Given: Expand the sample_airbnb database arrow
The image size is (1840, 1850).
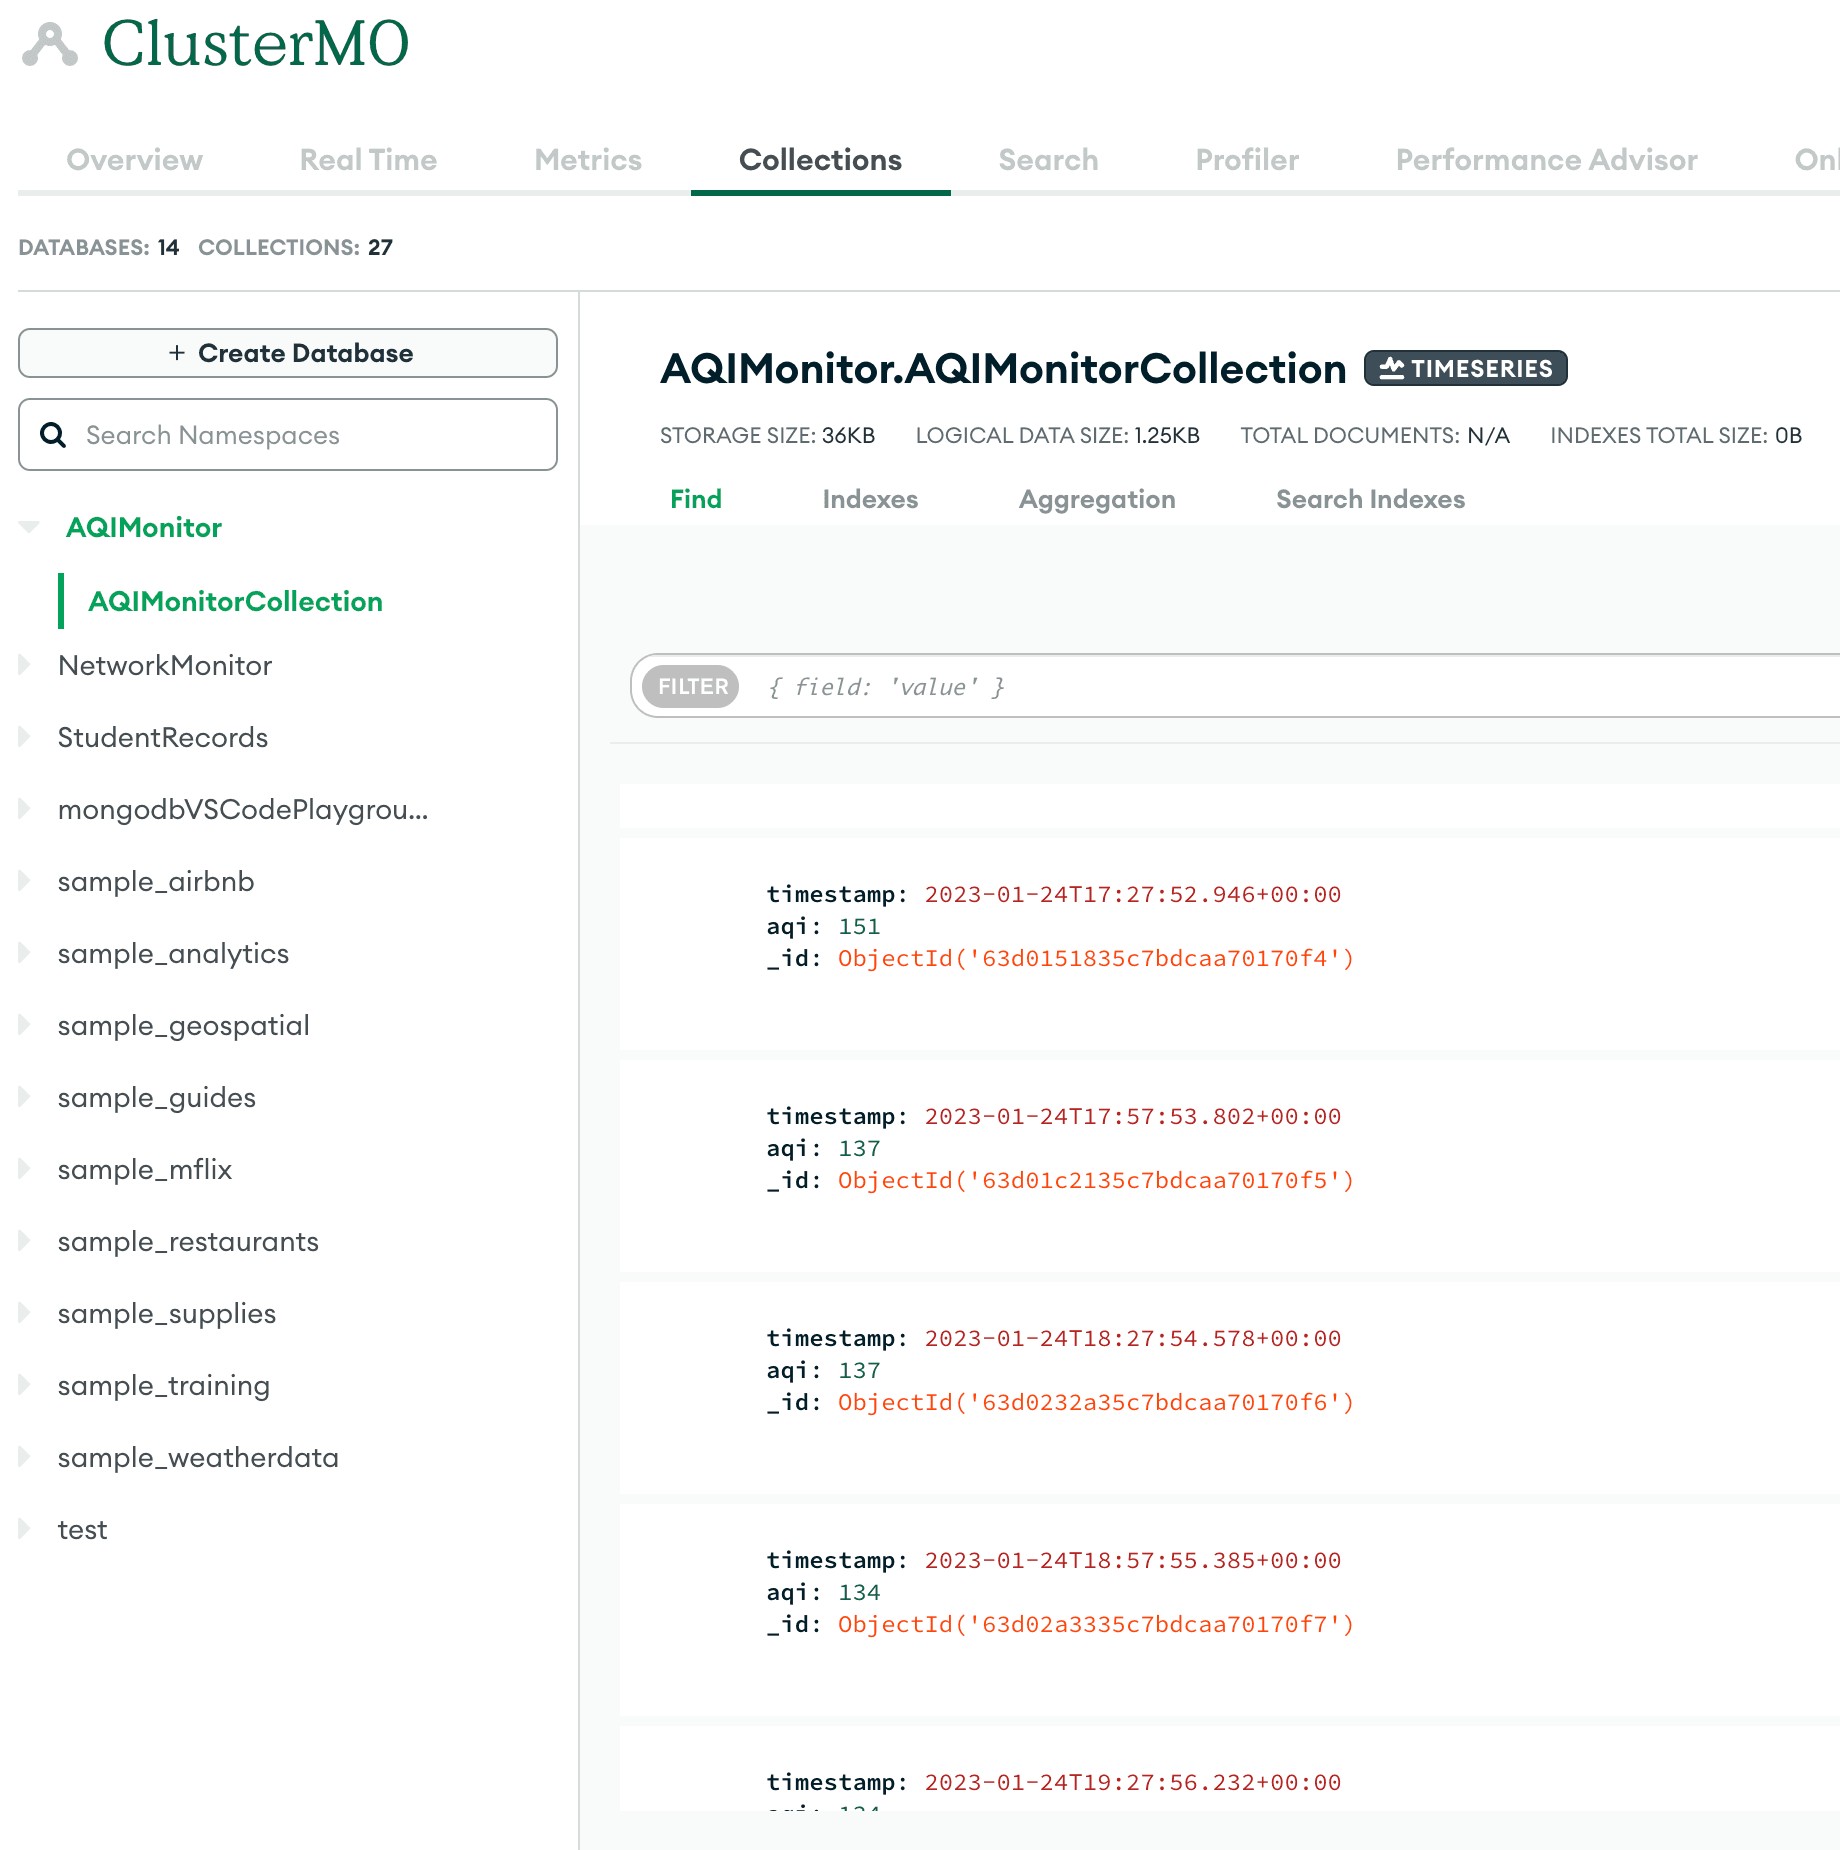Looking at the screenshot, I should (x=25, y=881).
